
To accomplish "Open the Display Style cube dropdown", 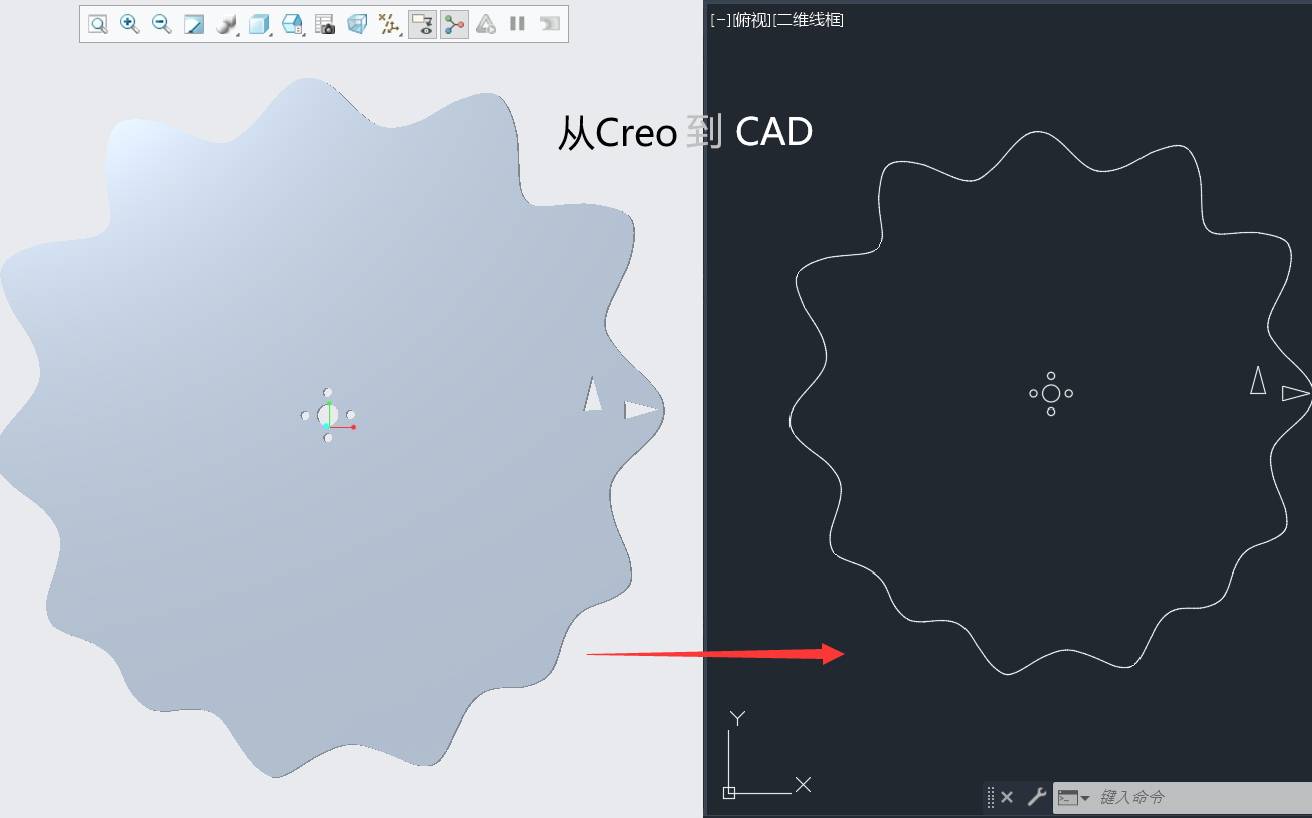I will 260,24.
